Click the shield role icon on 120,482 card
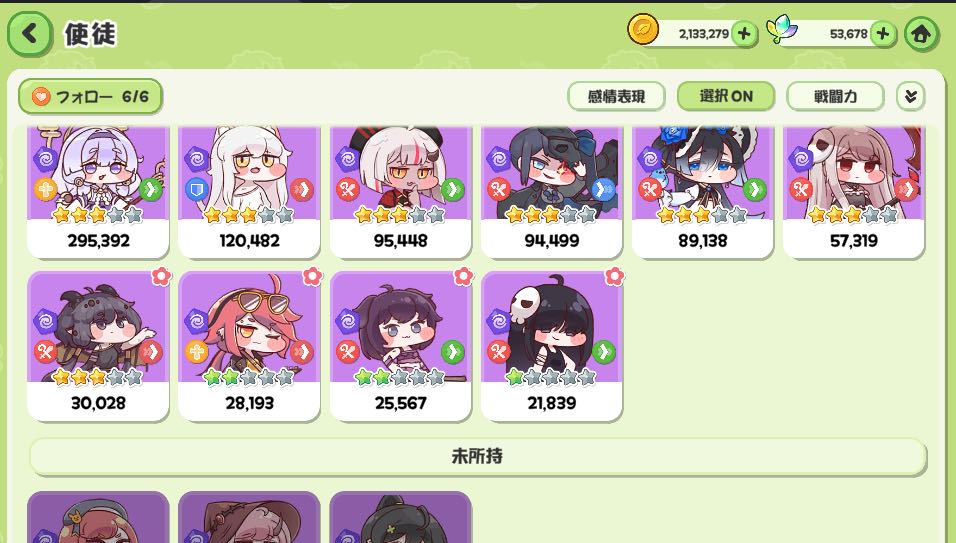Image resolution: width=956 pixels, height=543 pixels. (x=196, y=190)
